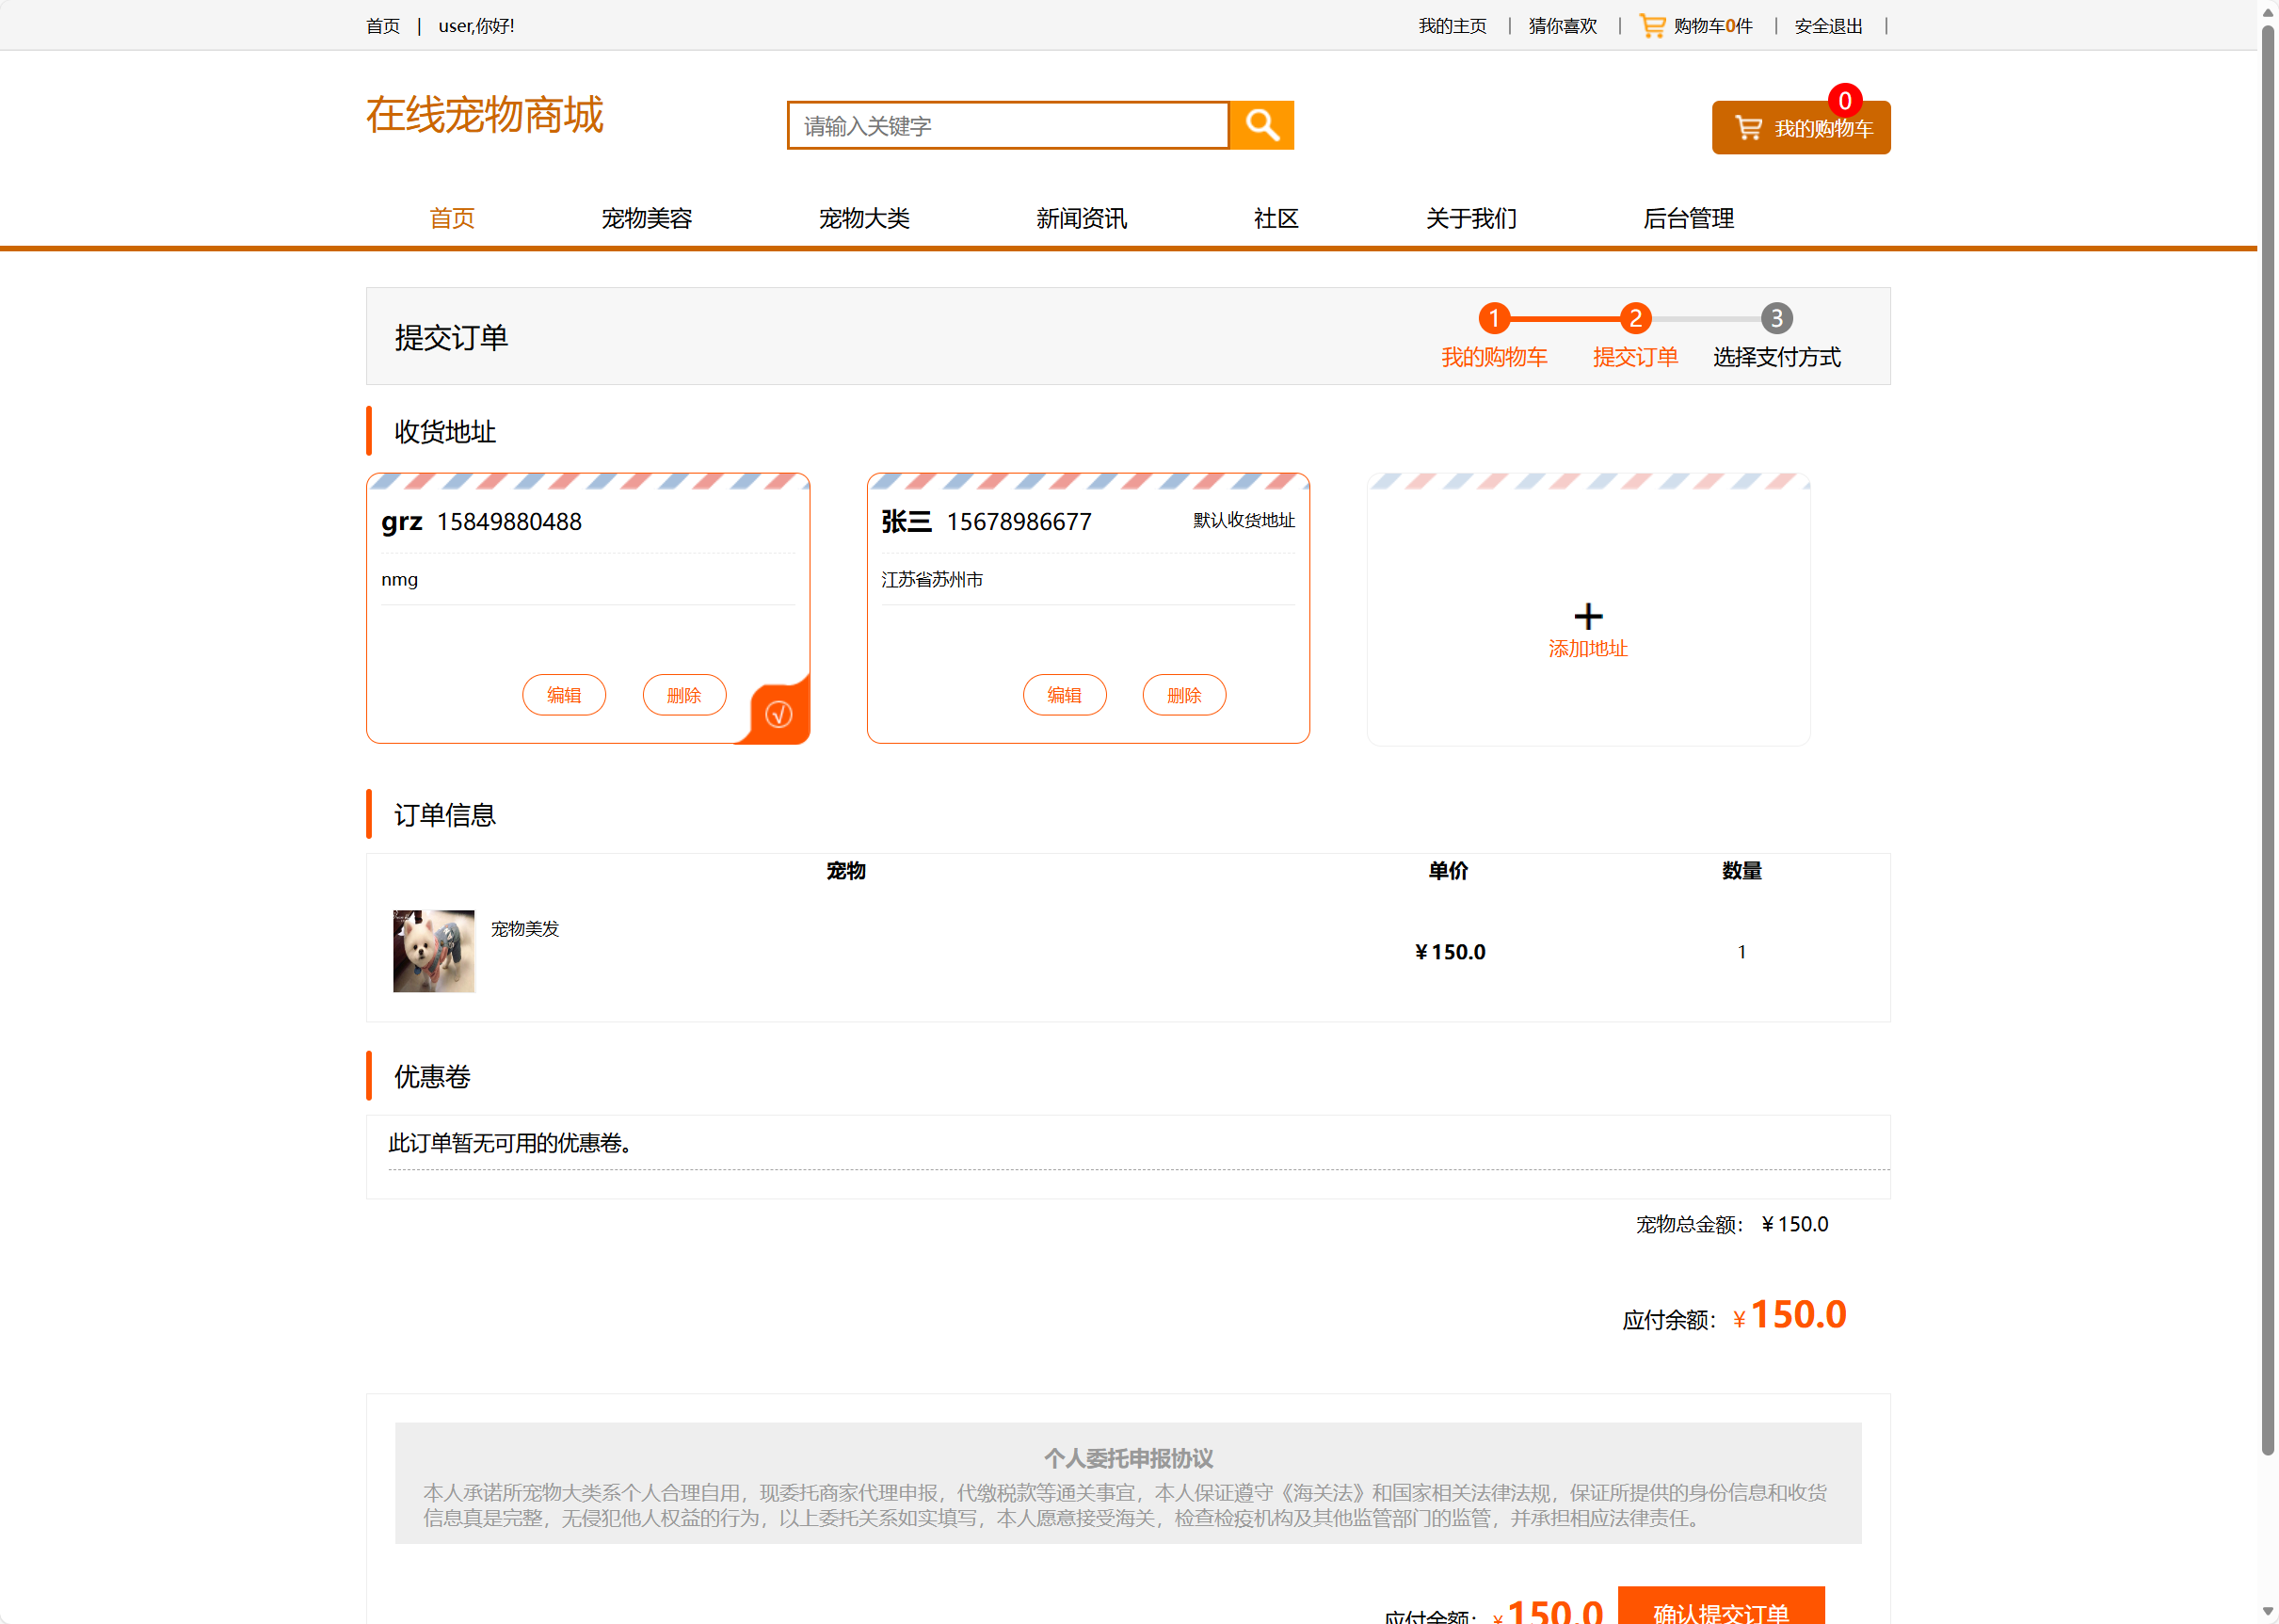Click the search magnifier icon
2279x1624 pixels.
(x=1260, y=125)
